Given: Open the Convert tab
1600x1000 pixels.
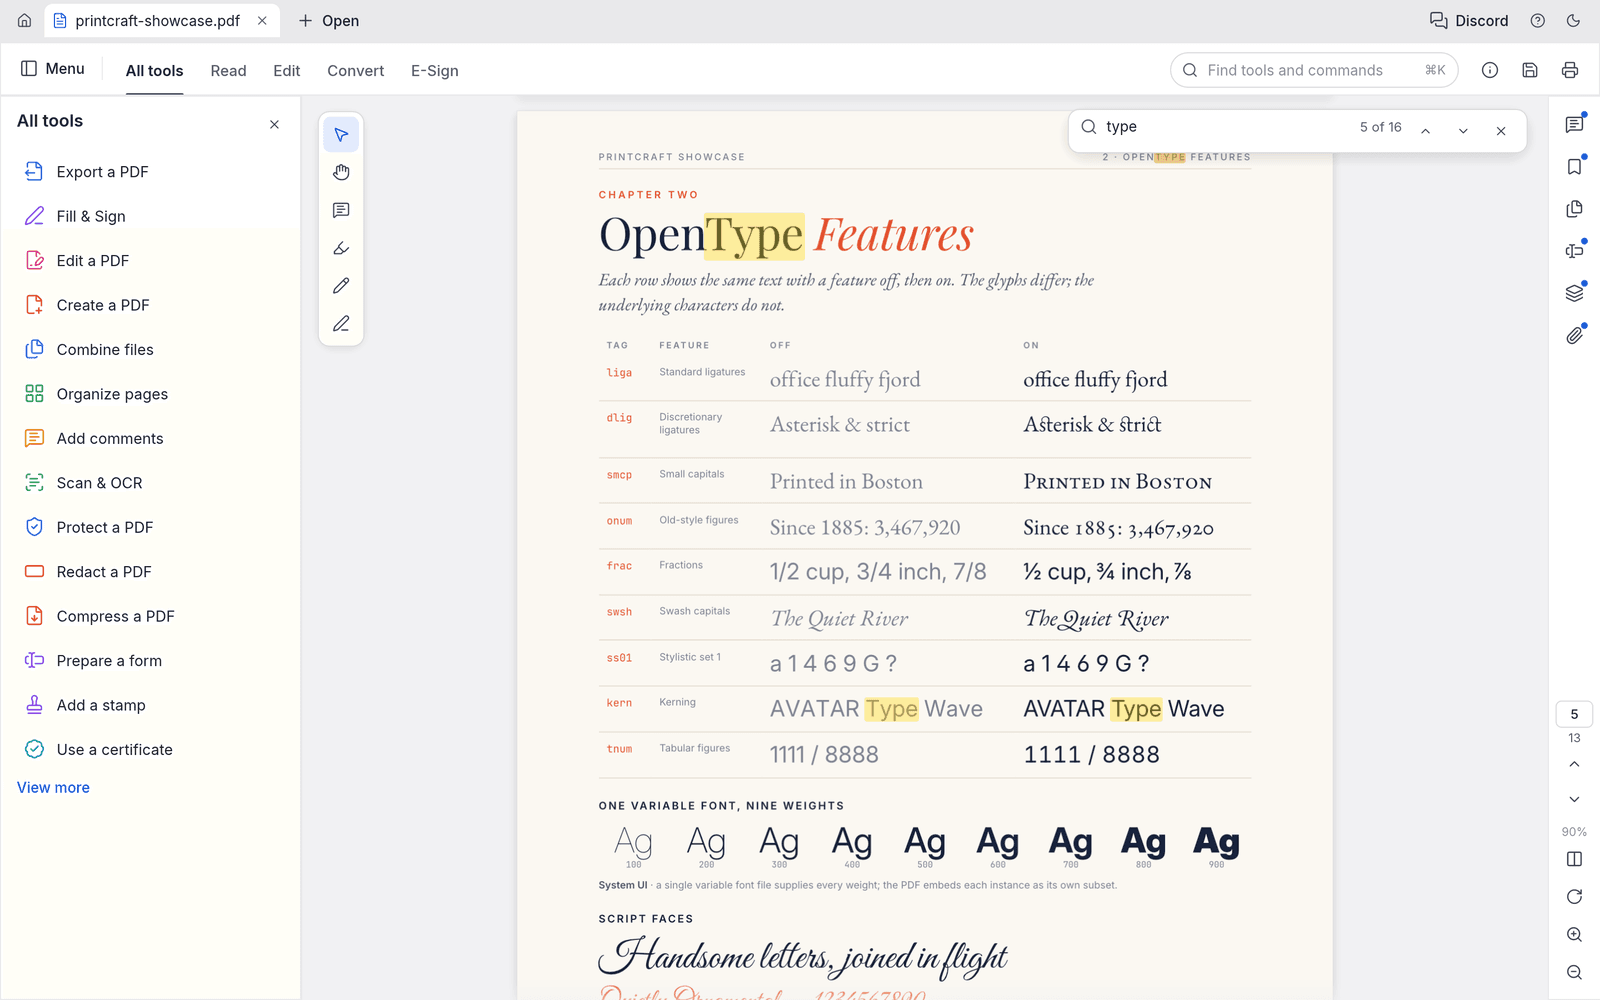Looking at the screenshot, I should click(356, 71).
